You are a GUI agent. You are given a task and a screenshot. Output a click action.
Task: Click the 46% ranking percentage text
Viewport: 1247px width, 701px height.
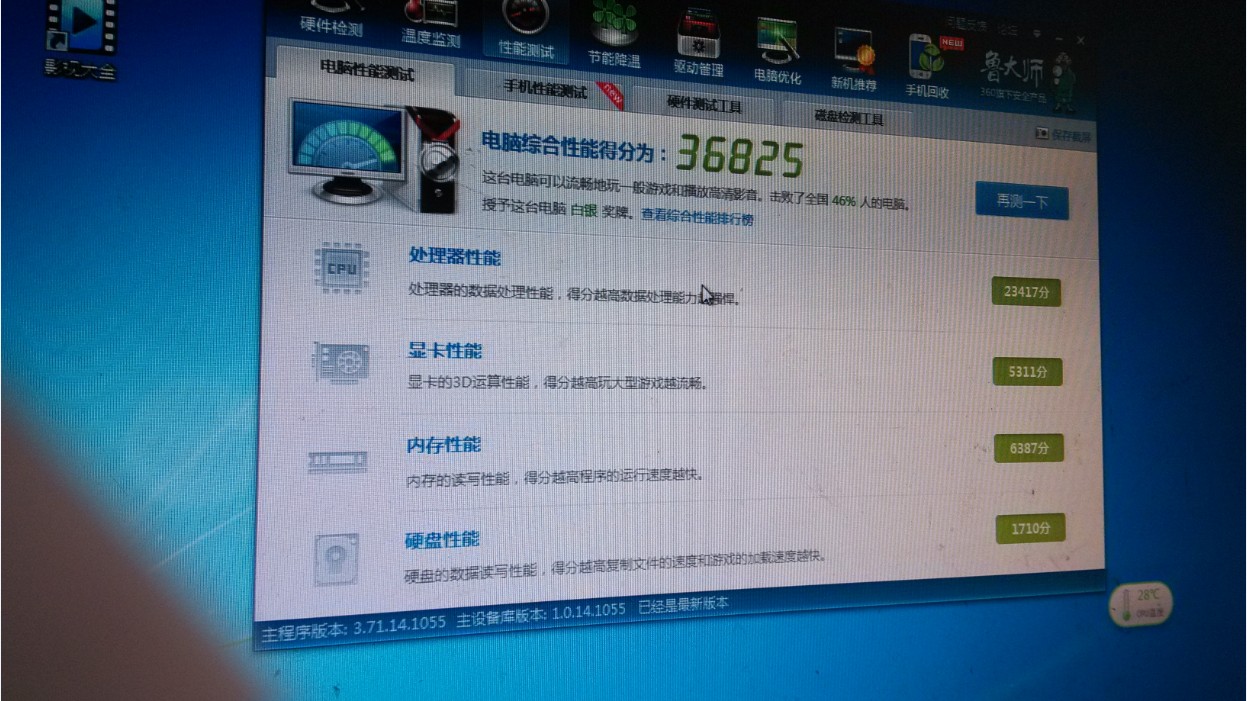pos(844,200)
